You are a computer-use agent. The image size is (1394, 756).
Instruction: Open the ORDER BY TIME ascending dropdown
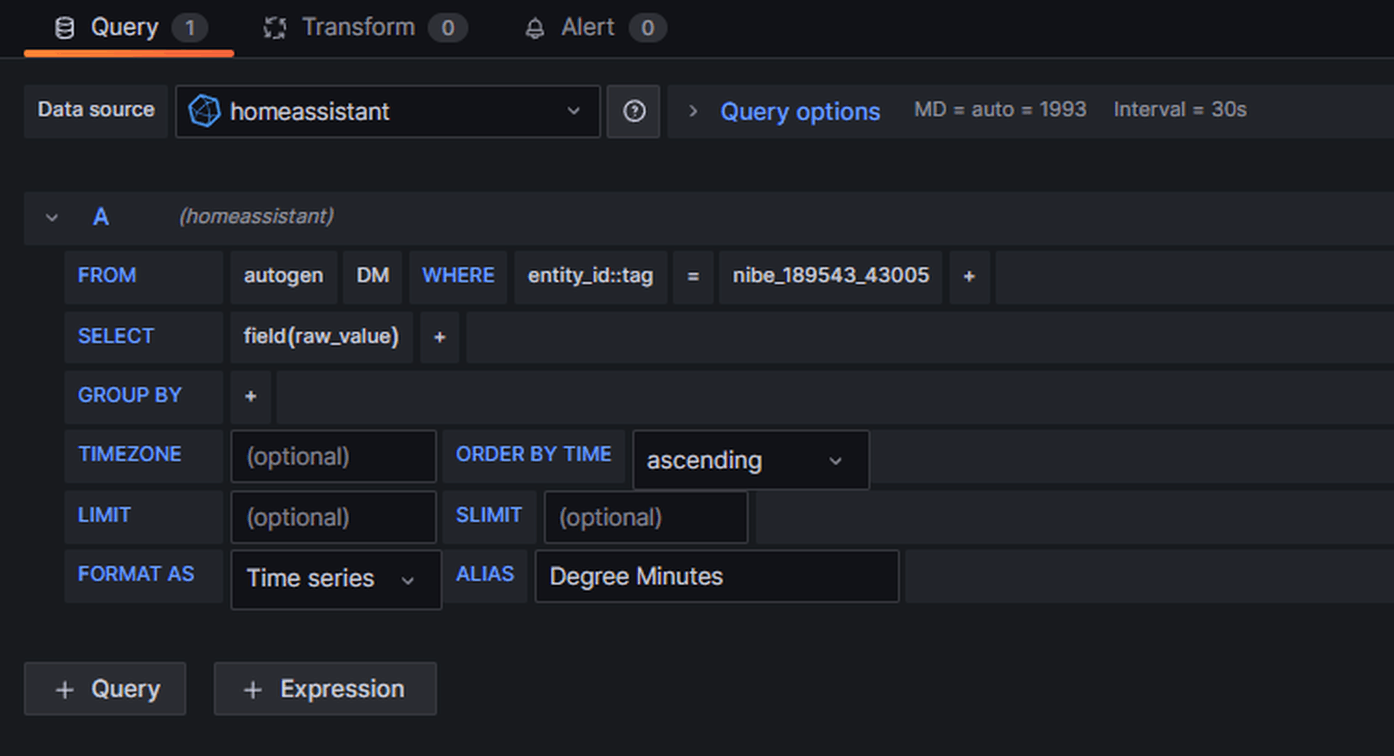click(x=750, y=460)
